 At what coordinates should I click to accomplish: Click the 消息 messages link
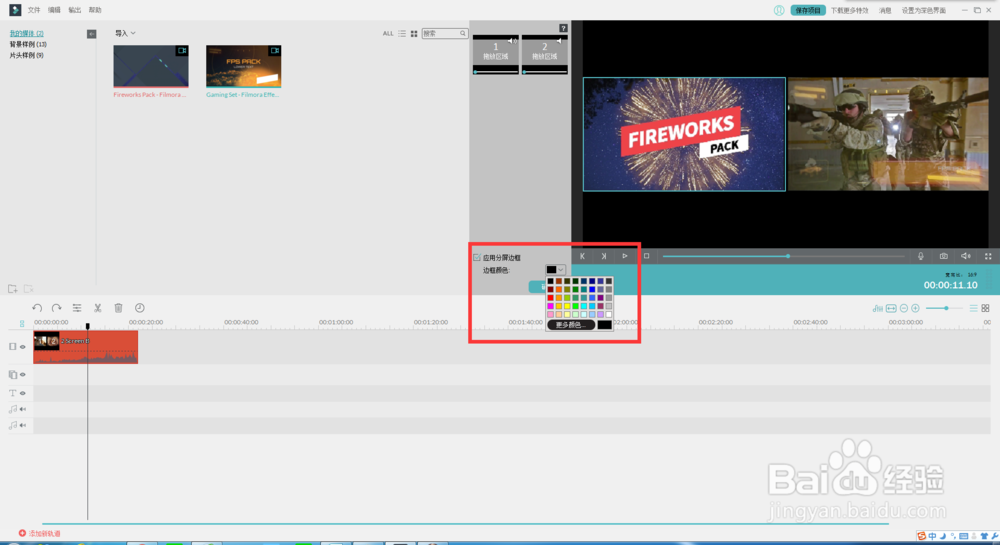[x=885, y=10]
